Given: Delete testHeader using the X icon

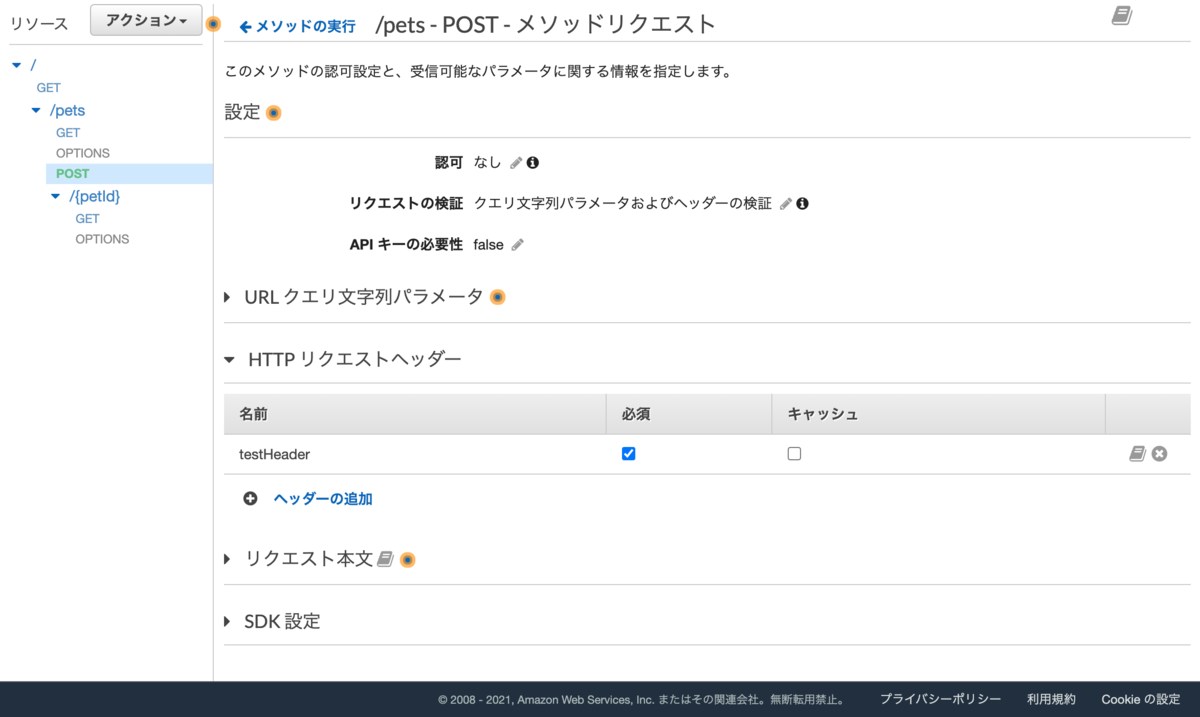Looking at the screenshot, I should (x=1159, y=454).
